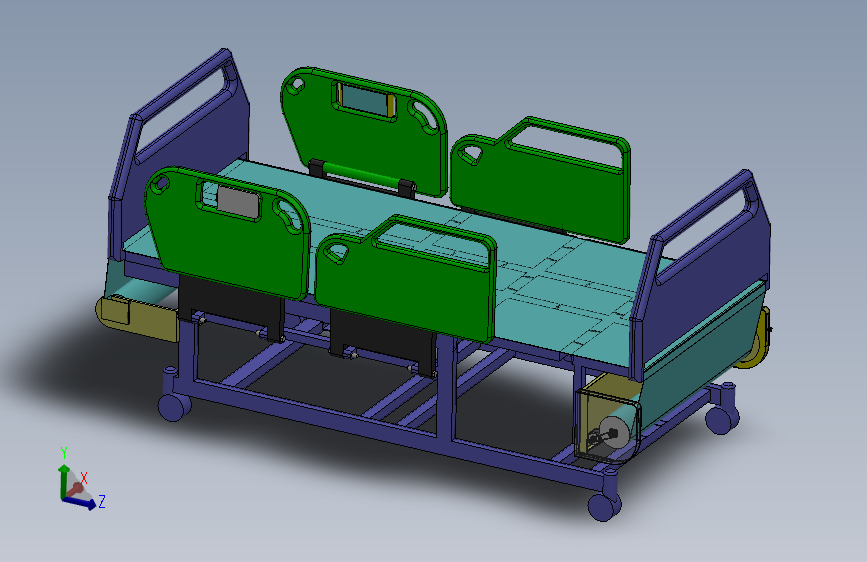Click the green Y axis of the orientation triad
The height and width of the screenshot is (562, 867).
[63, 480]
